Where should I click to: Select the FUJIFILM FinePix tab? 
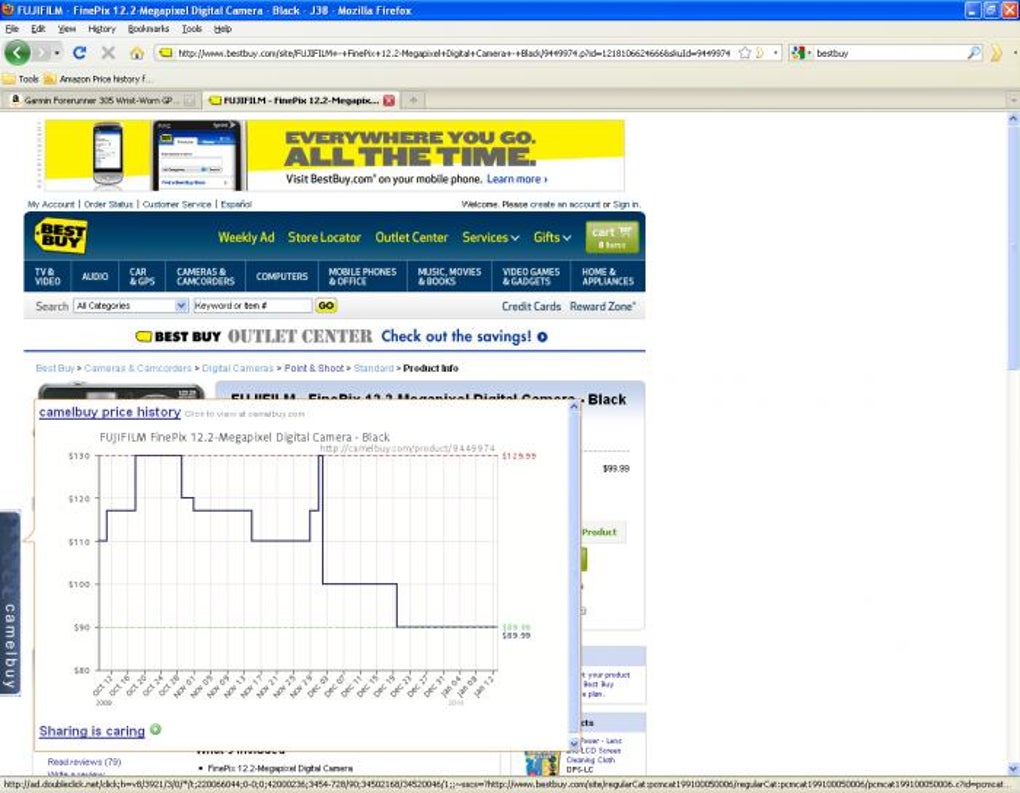pyautogui.click(x=301, y=100)
